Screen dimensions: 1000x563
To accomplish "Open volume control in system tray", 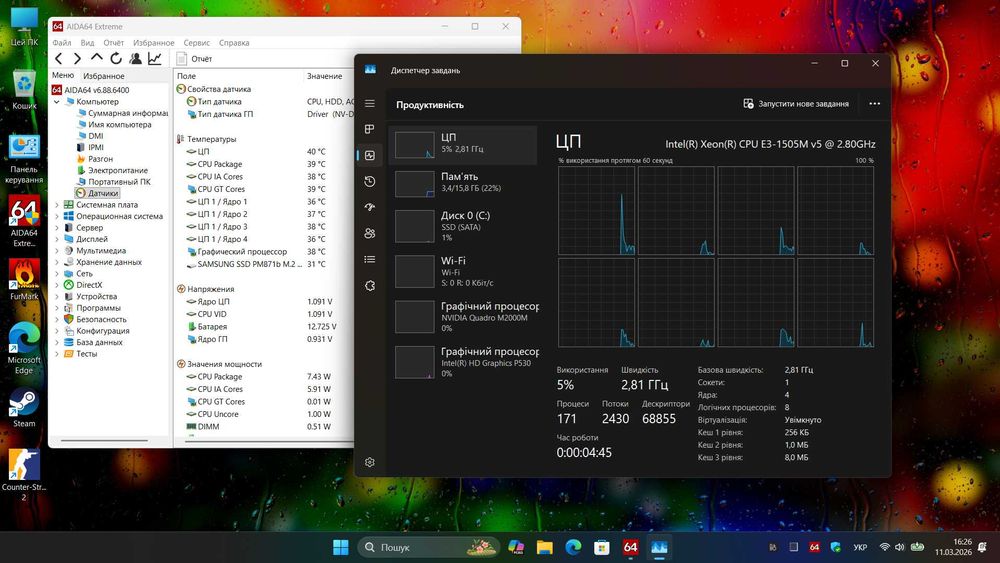I will (x=900, y=547).
